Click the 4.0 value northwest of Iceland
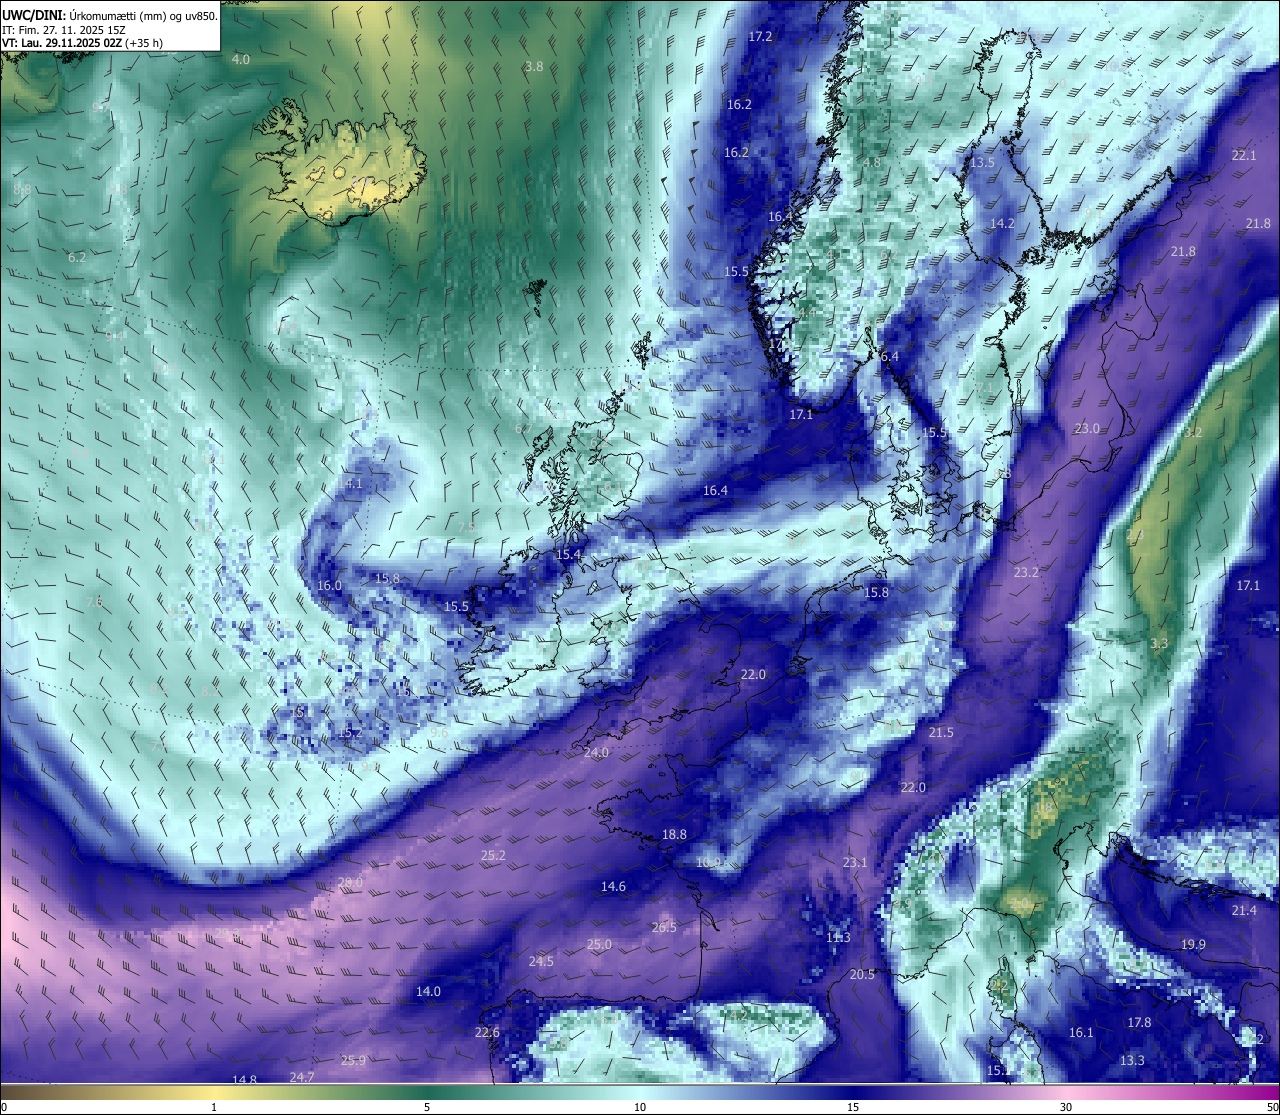Viewport: 1280px width, 1115px height. [241, 60]
